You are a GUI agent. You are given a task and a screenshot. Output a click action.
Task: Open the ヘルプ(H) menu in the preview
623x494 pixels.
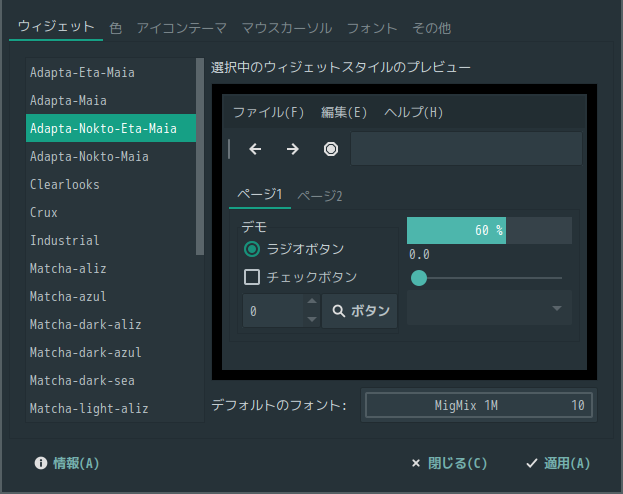pyautogui.click(x=413, y=112)
